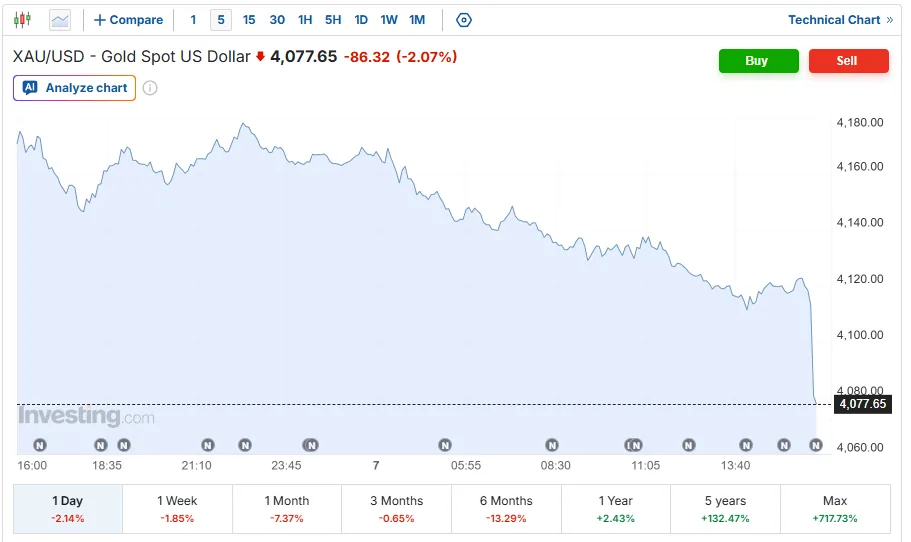Click the 23:45 time axis label
Screen dimensions: 911x542
pyautogui.click(x=286, y=466)
